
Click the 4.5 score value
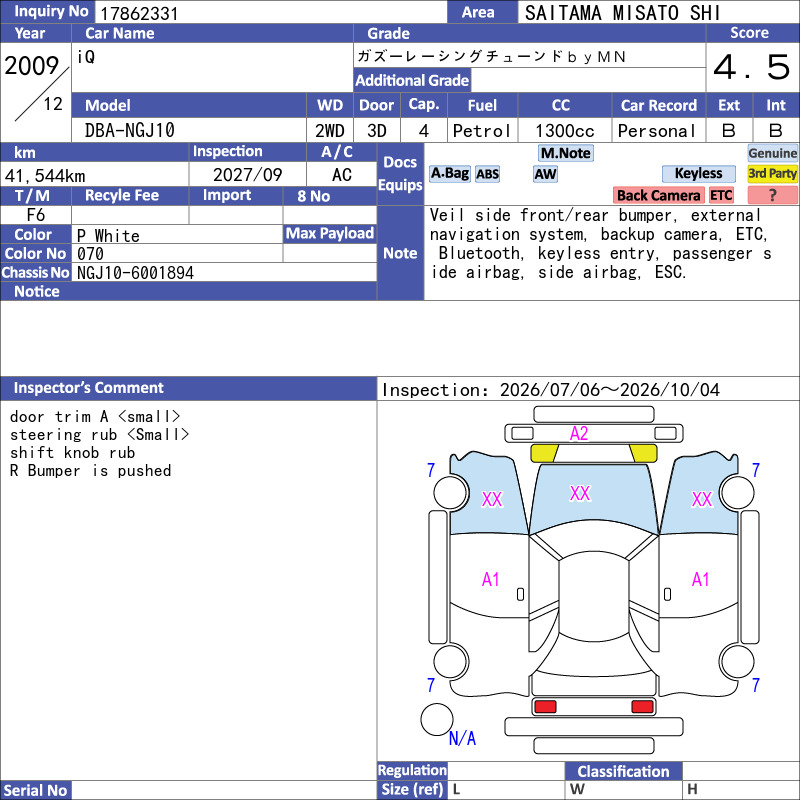(x=752, y=67)
